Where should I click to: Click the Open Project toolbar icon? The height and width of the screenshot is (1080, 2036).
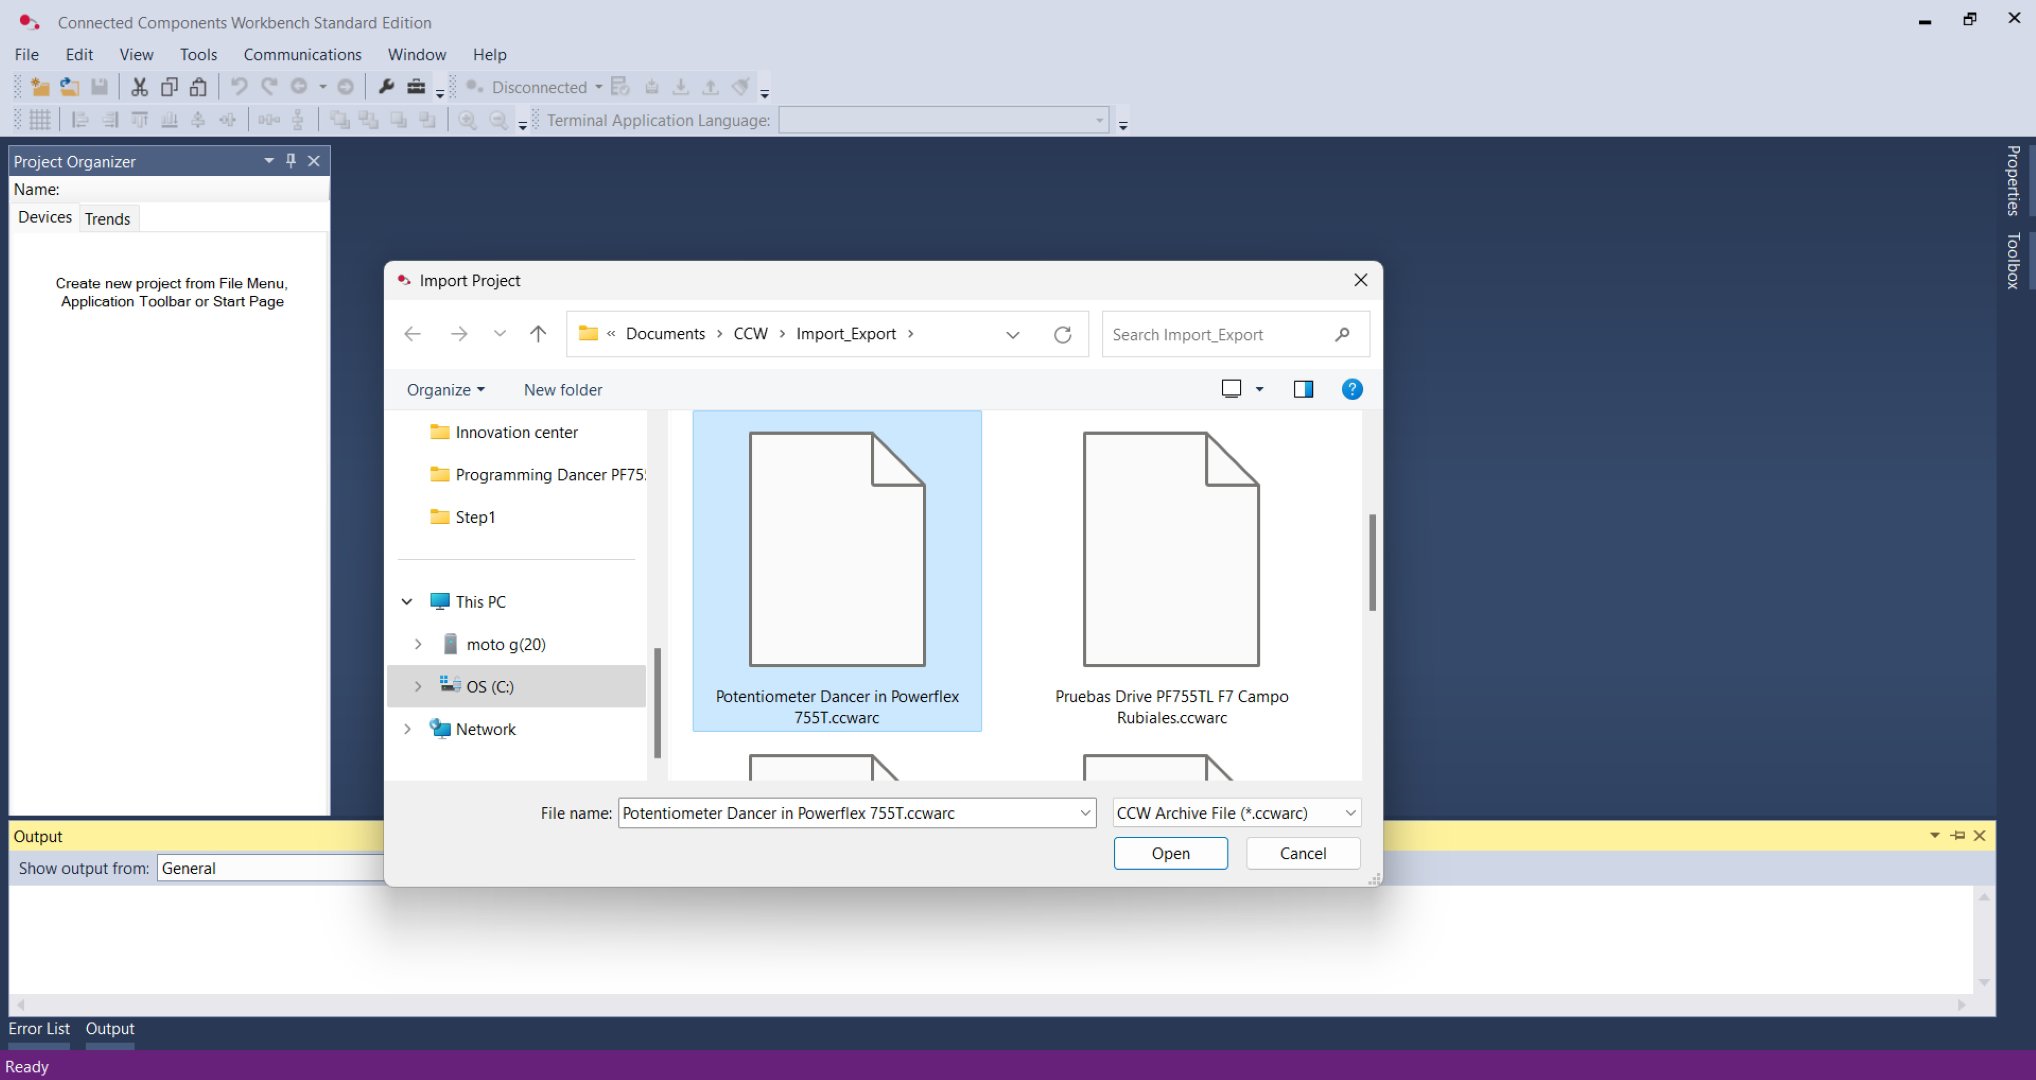tap(69, 87)
